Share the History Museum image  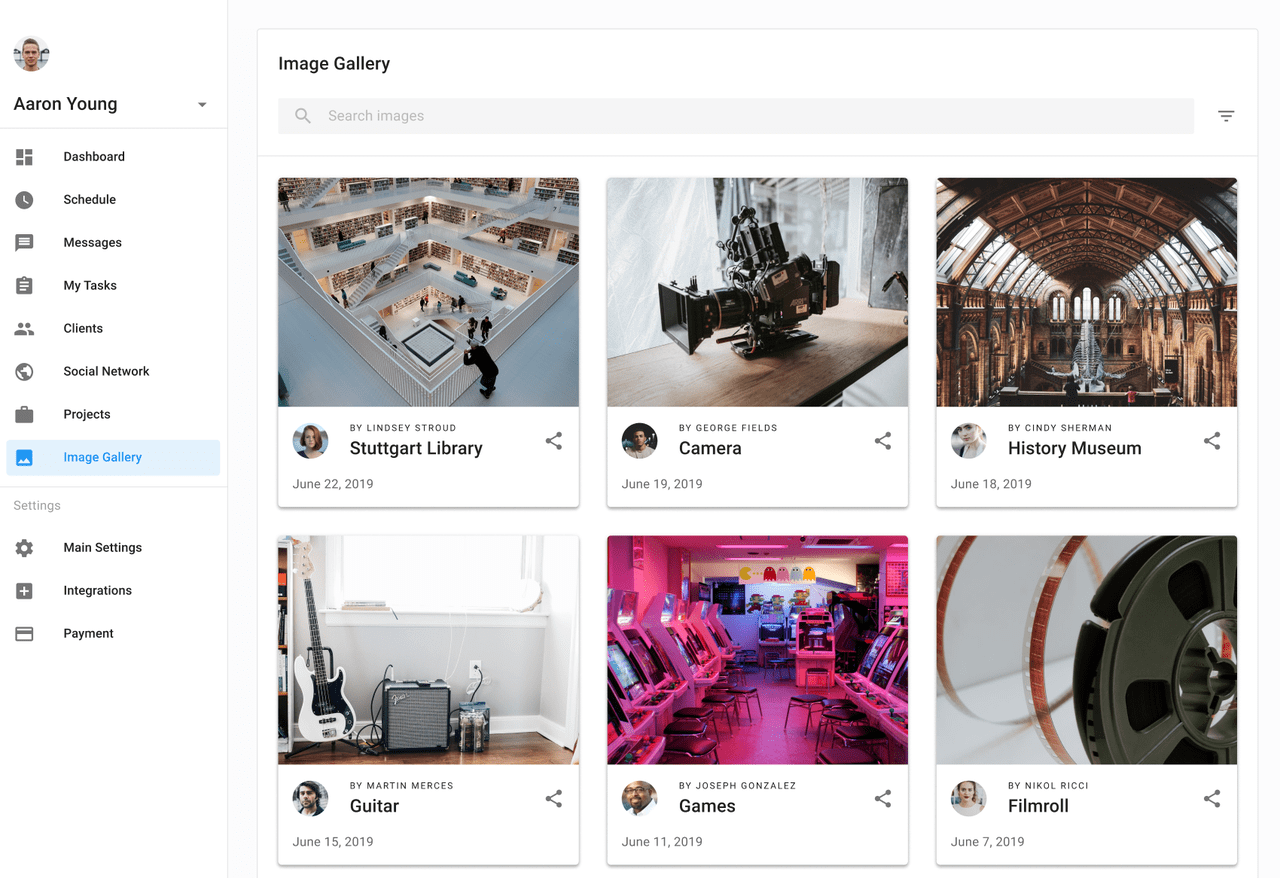click(x=1211, y=441)
